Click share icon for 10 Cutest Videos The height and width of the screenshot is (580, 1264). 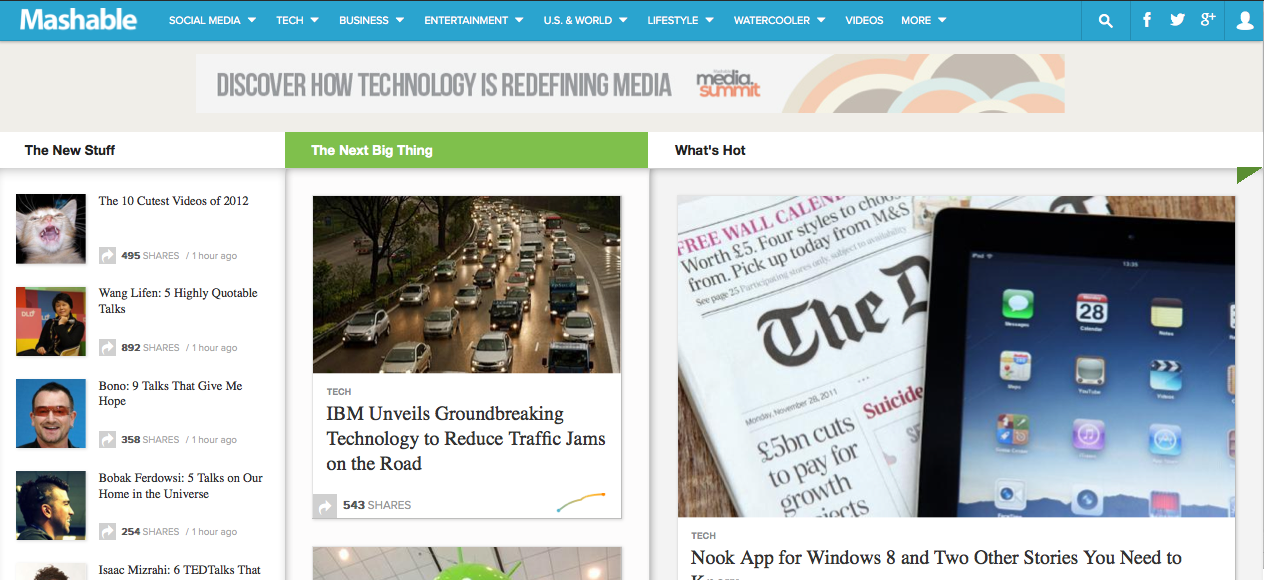coord(107,256)
